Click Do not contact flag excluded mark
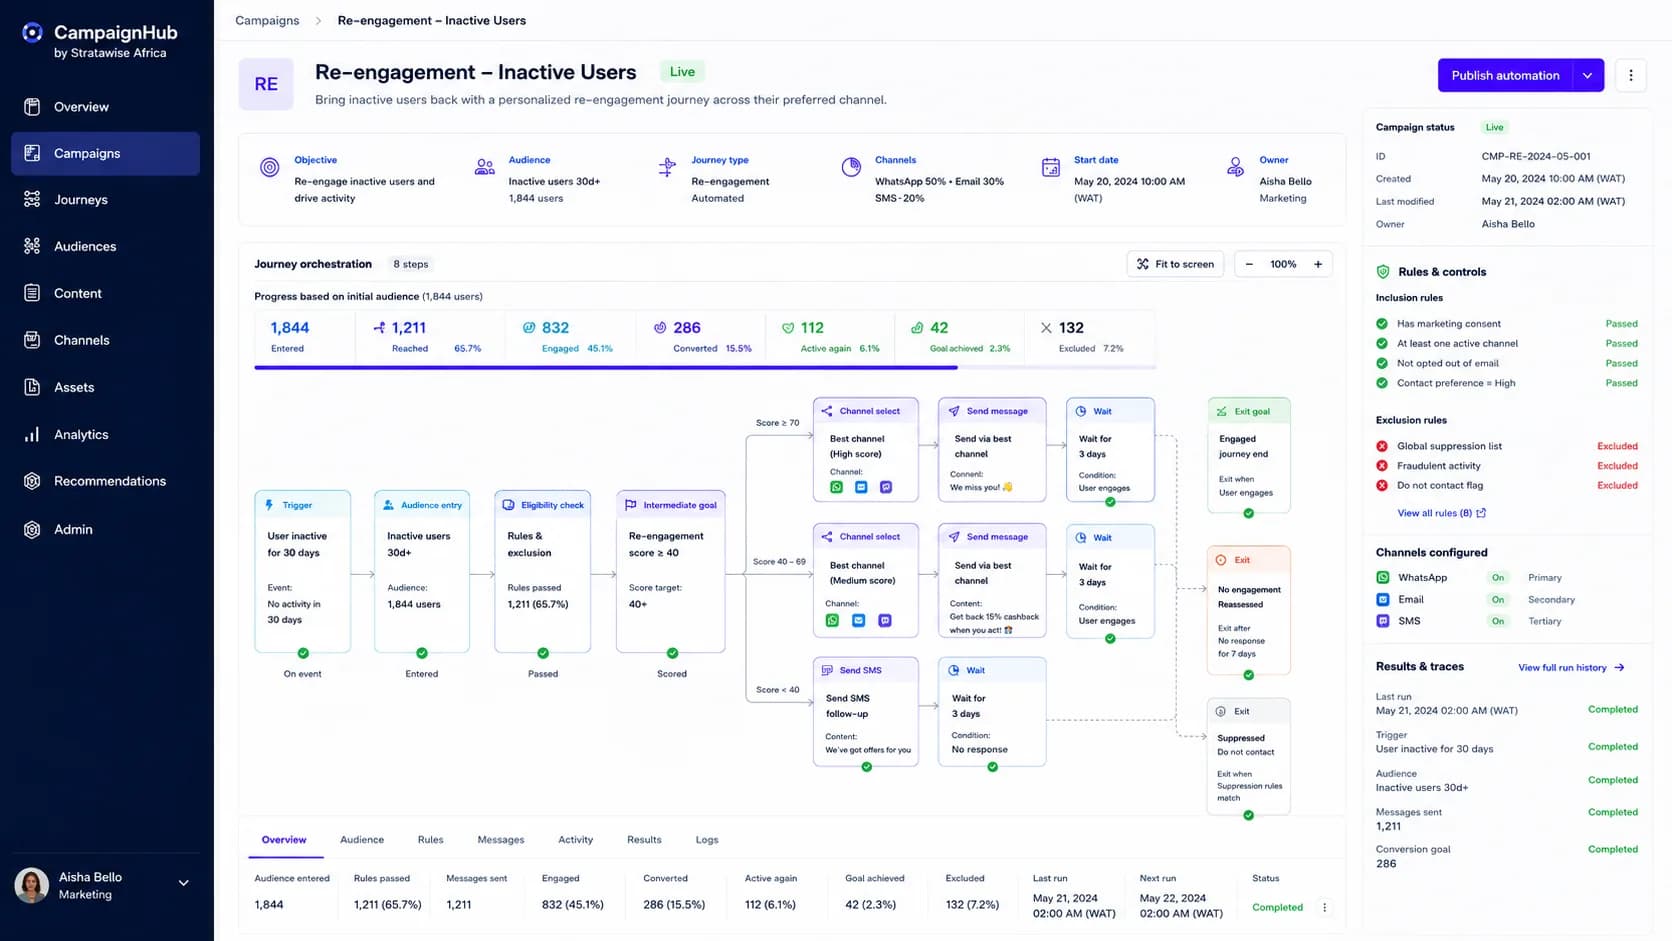Image resolution: width=1672 pixels, height=941 pixels. pos(1382,485)
